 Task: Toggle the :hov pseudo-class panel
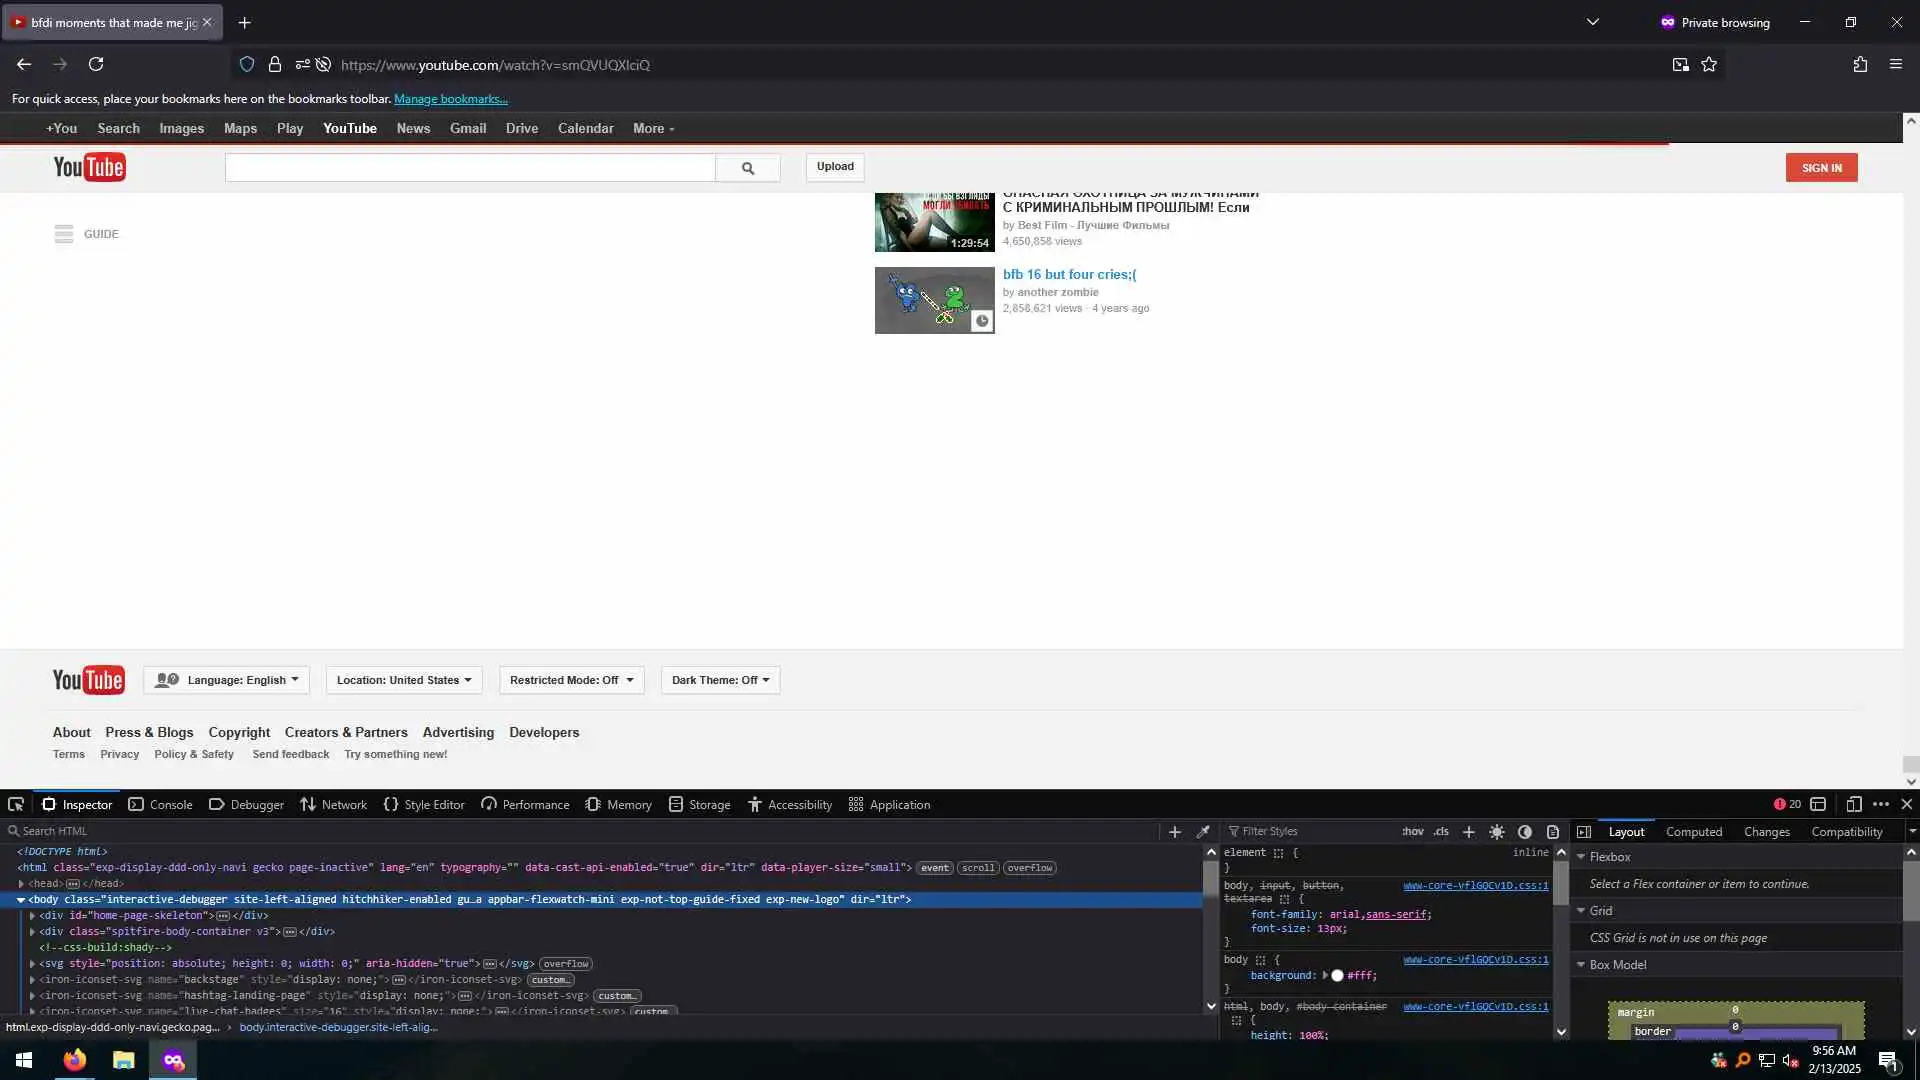[1412, 831]
